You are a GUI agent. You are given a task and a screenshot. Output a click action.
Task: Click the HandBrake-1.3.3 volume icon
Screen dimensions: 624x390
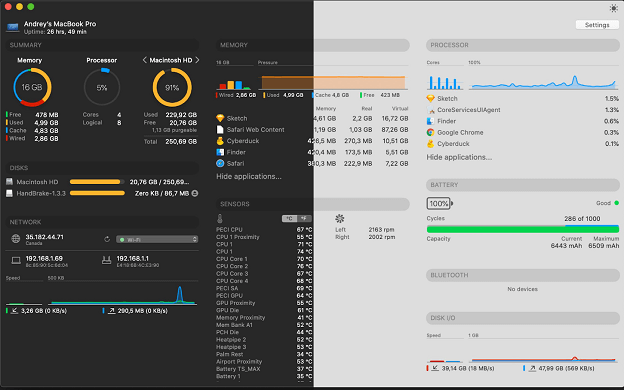coord(10,193)
